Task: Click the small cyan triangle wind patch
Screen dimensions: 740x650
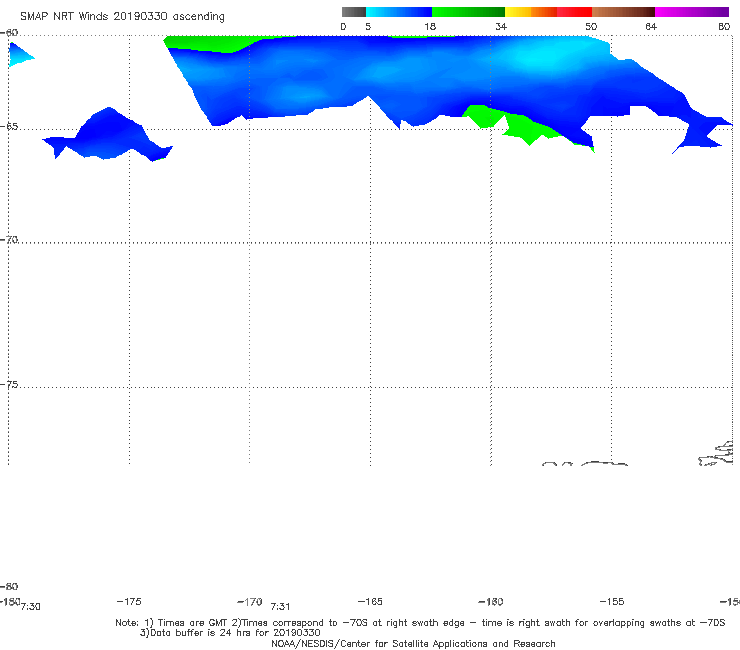Action: 19,55
